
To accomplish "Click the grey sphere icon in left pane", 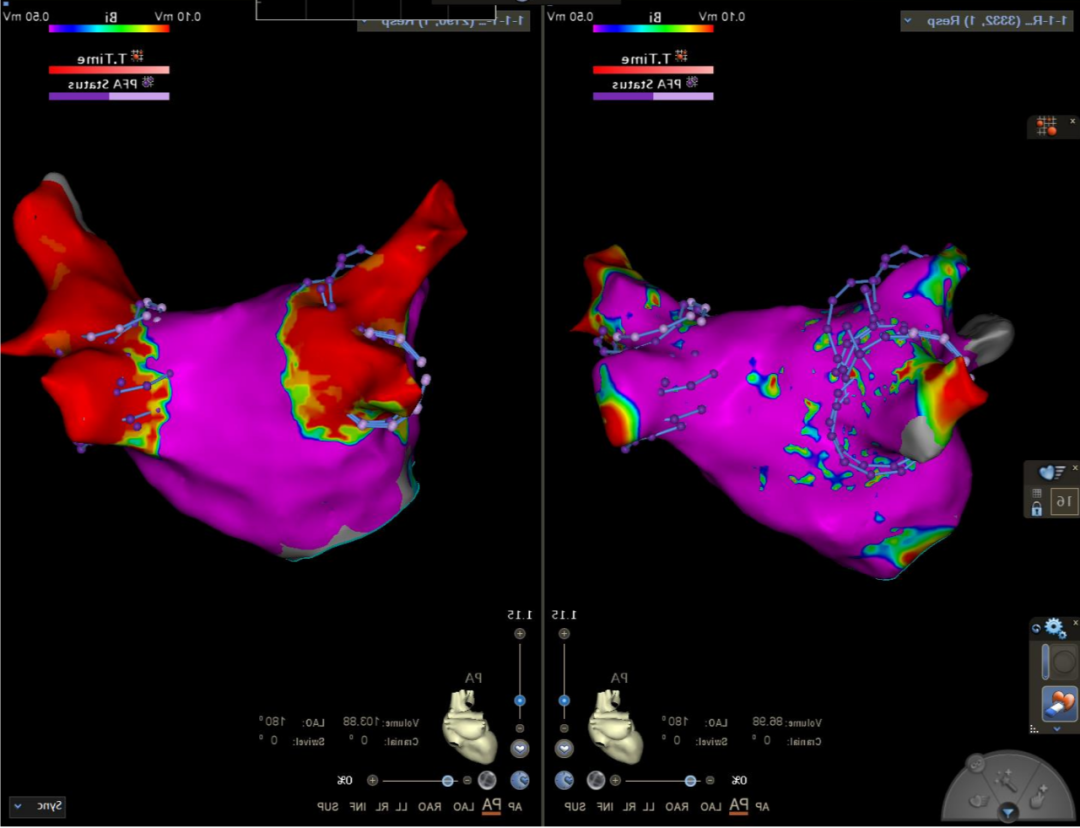I will [487, 780].
